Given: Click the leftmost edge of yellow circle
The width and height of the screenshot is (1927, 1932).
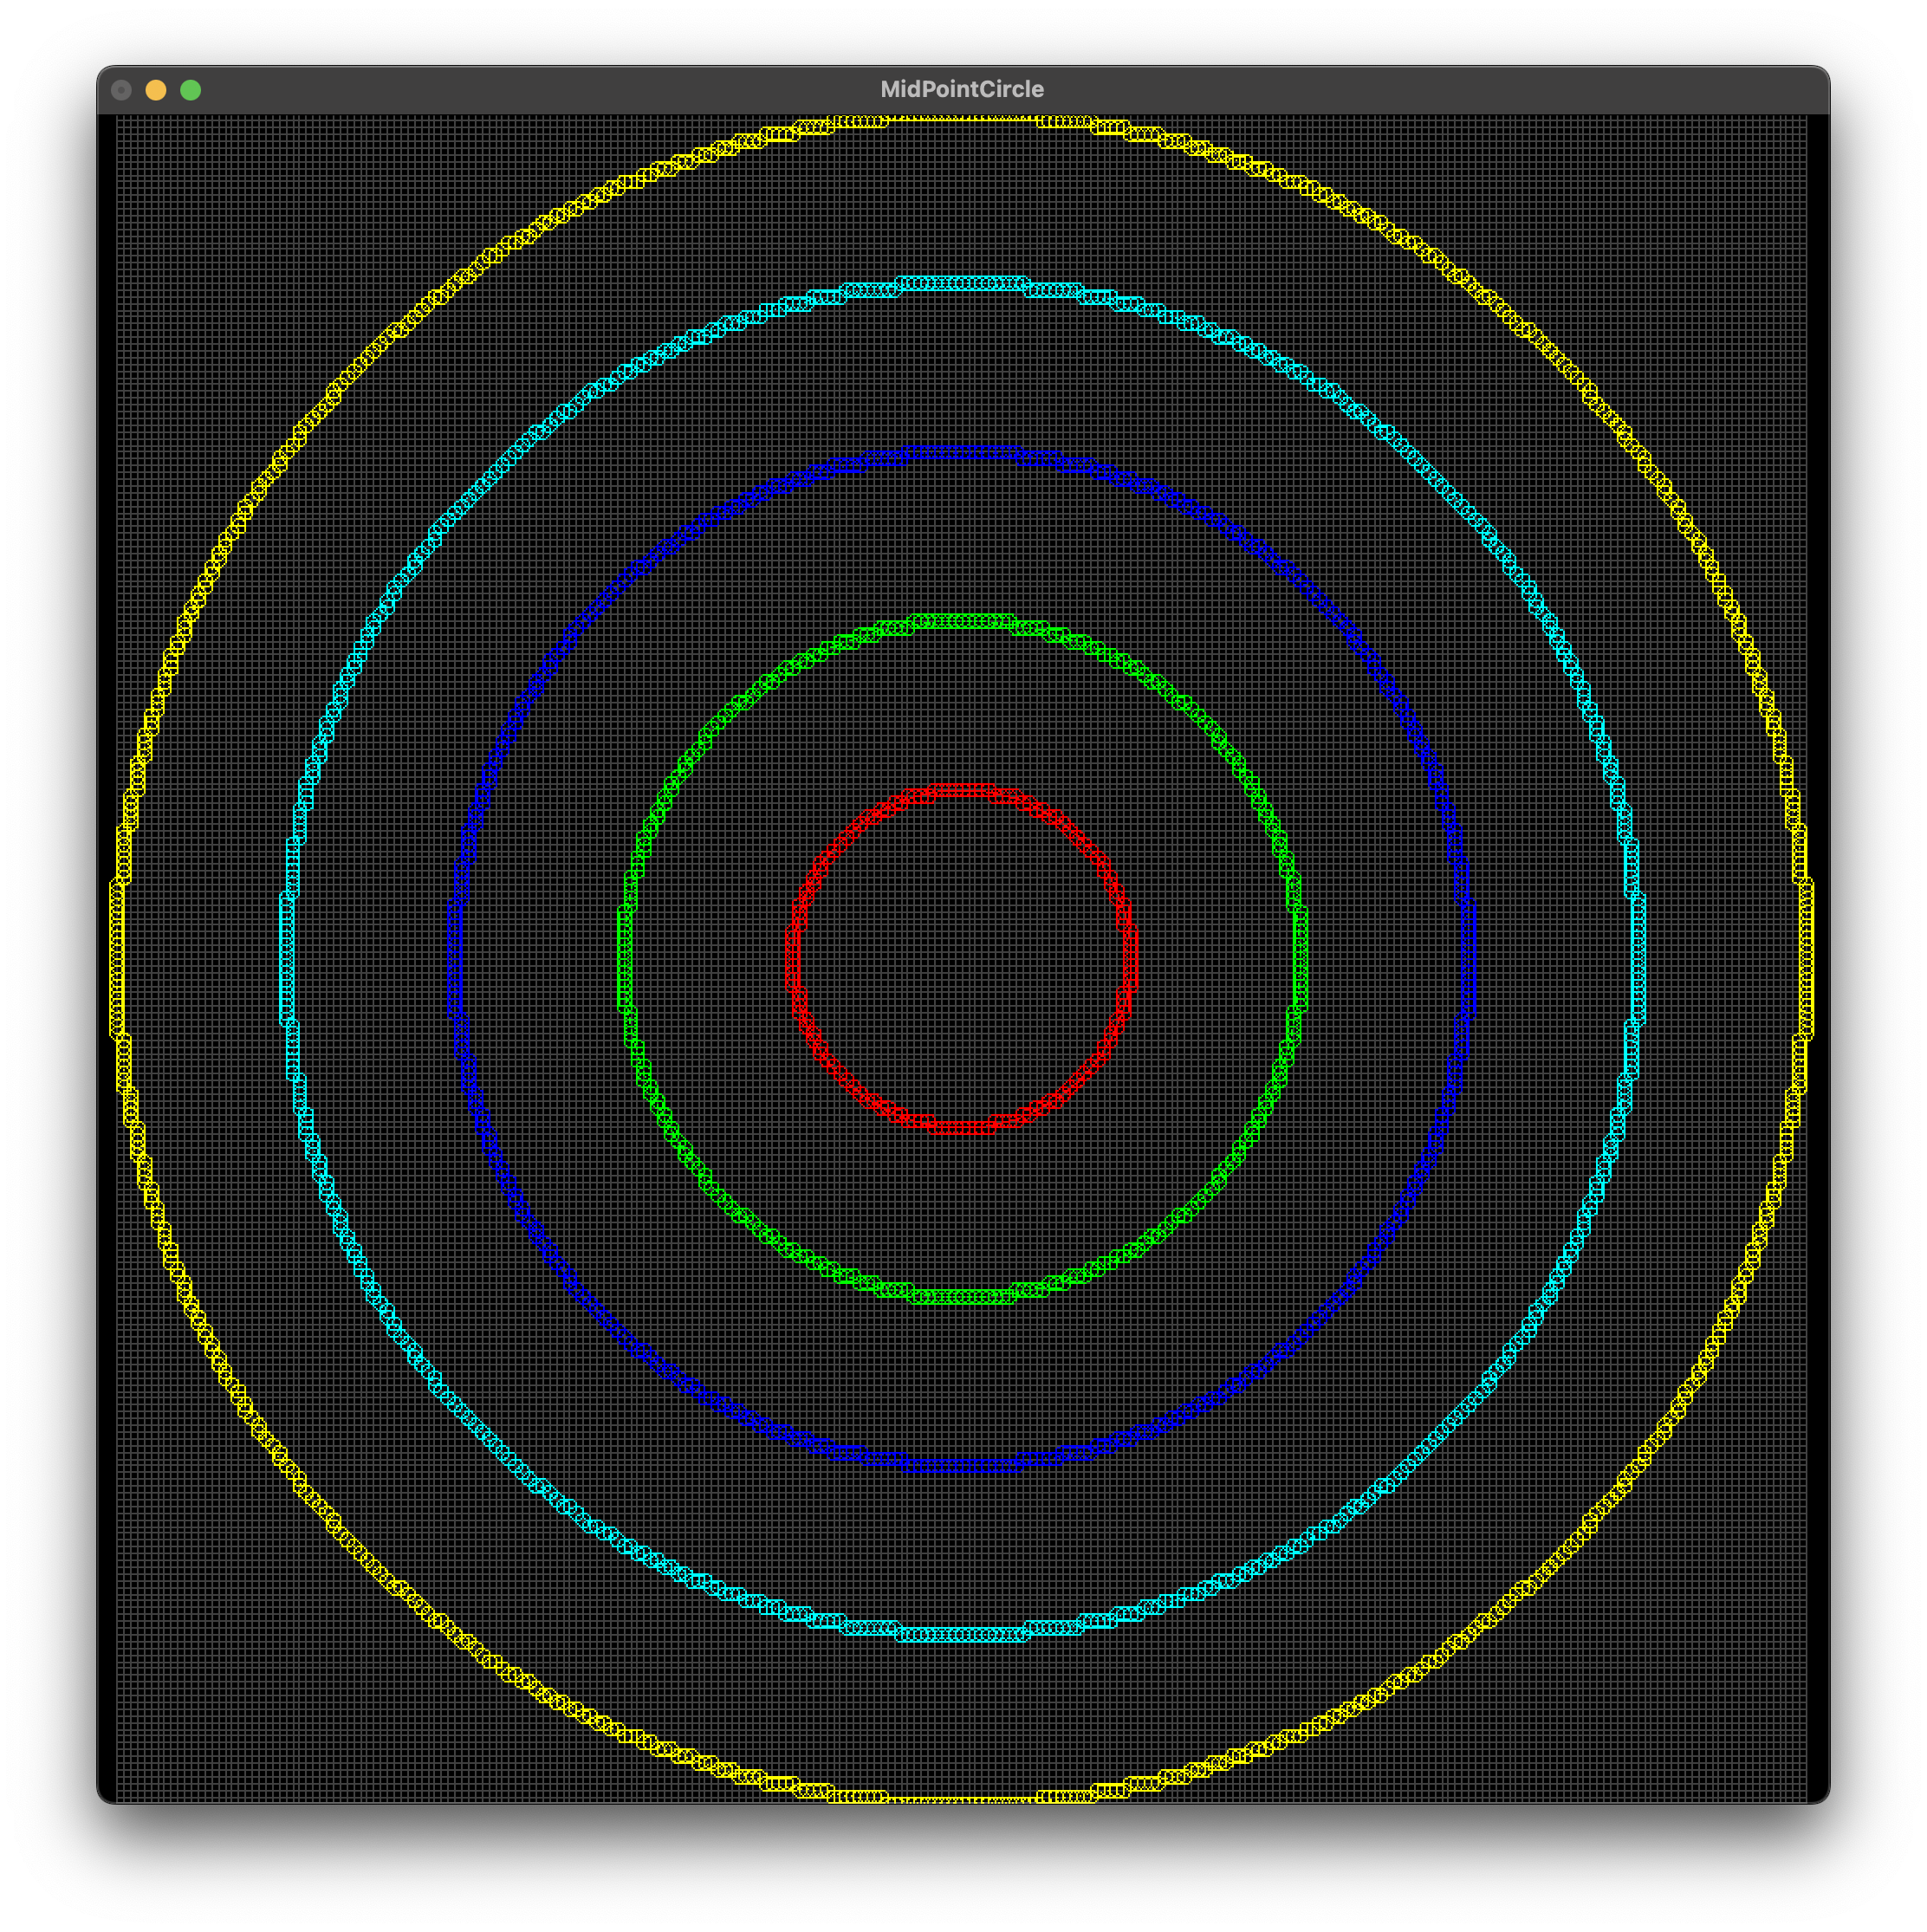Looking at the screenshot, I should click(117, 960).
